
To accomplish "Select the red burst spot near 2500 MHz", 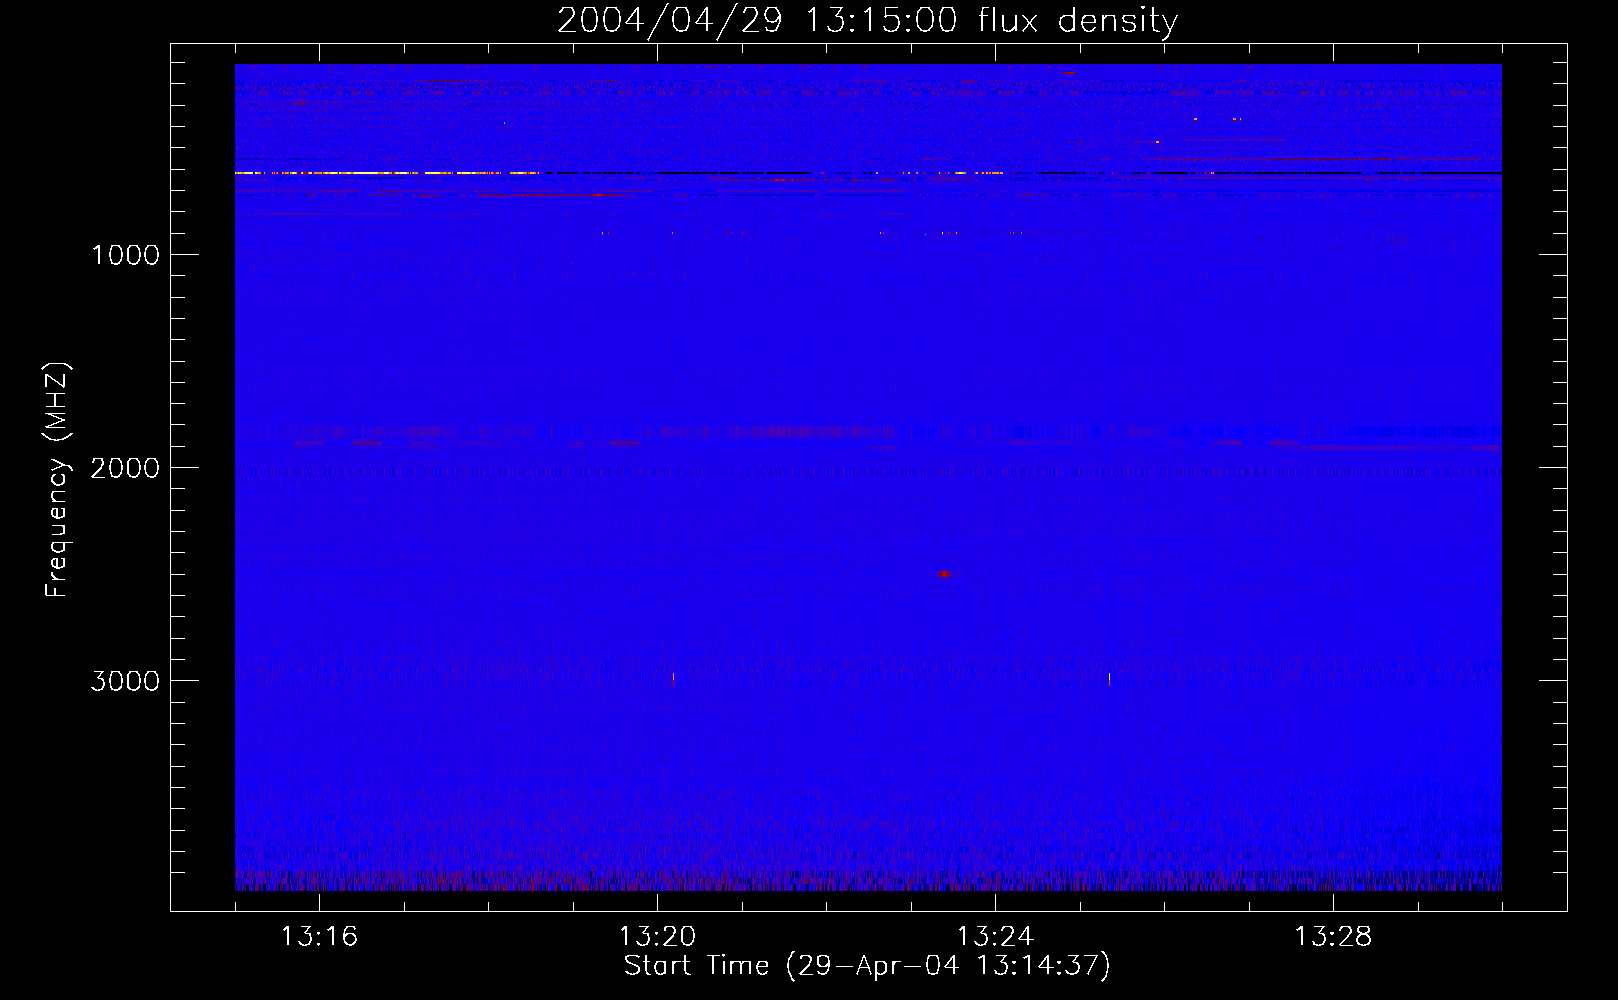I will point(944,574).
